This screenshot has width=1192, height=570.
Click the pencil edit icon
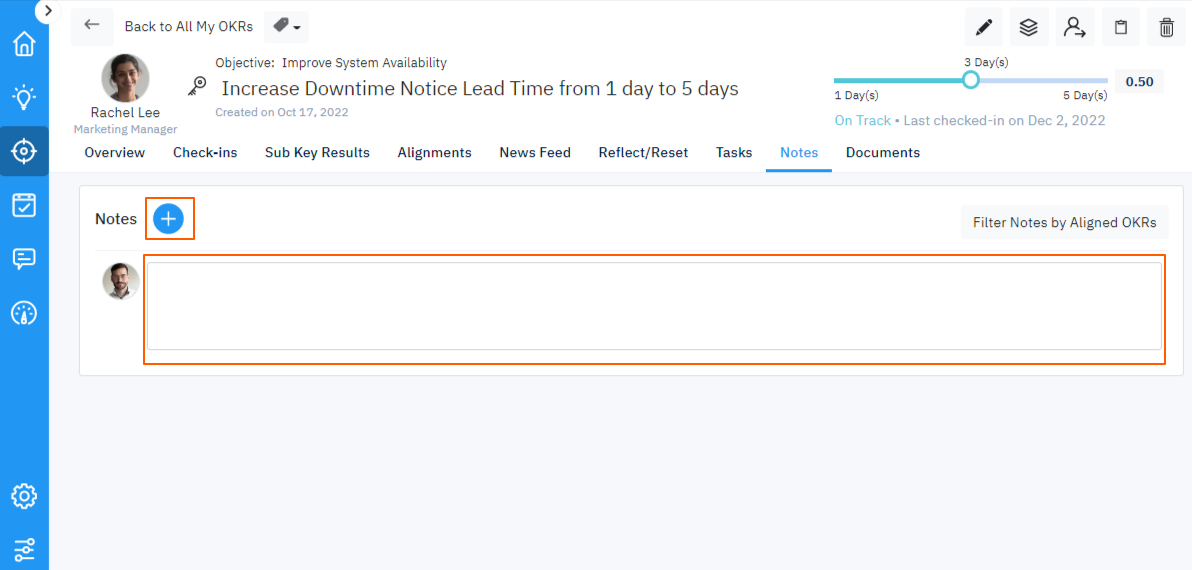(983, 27)
